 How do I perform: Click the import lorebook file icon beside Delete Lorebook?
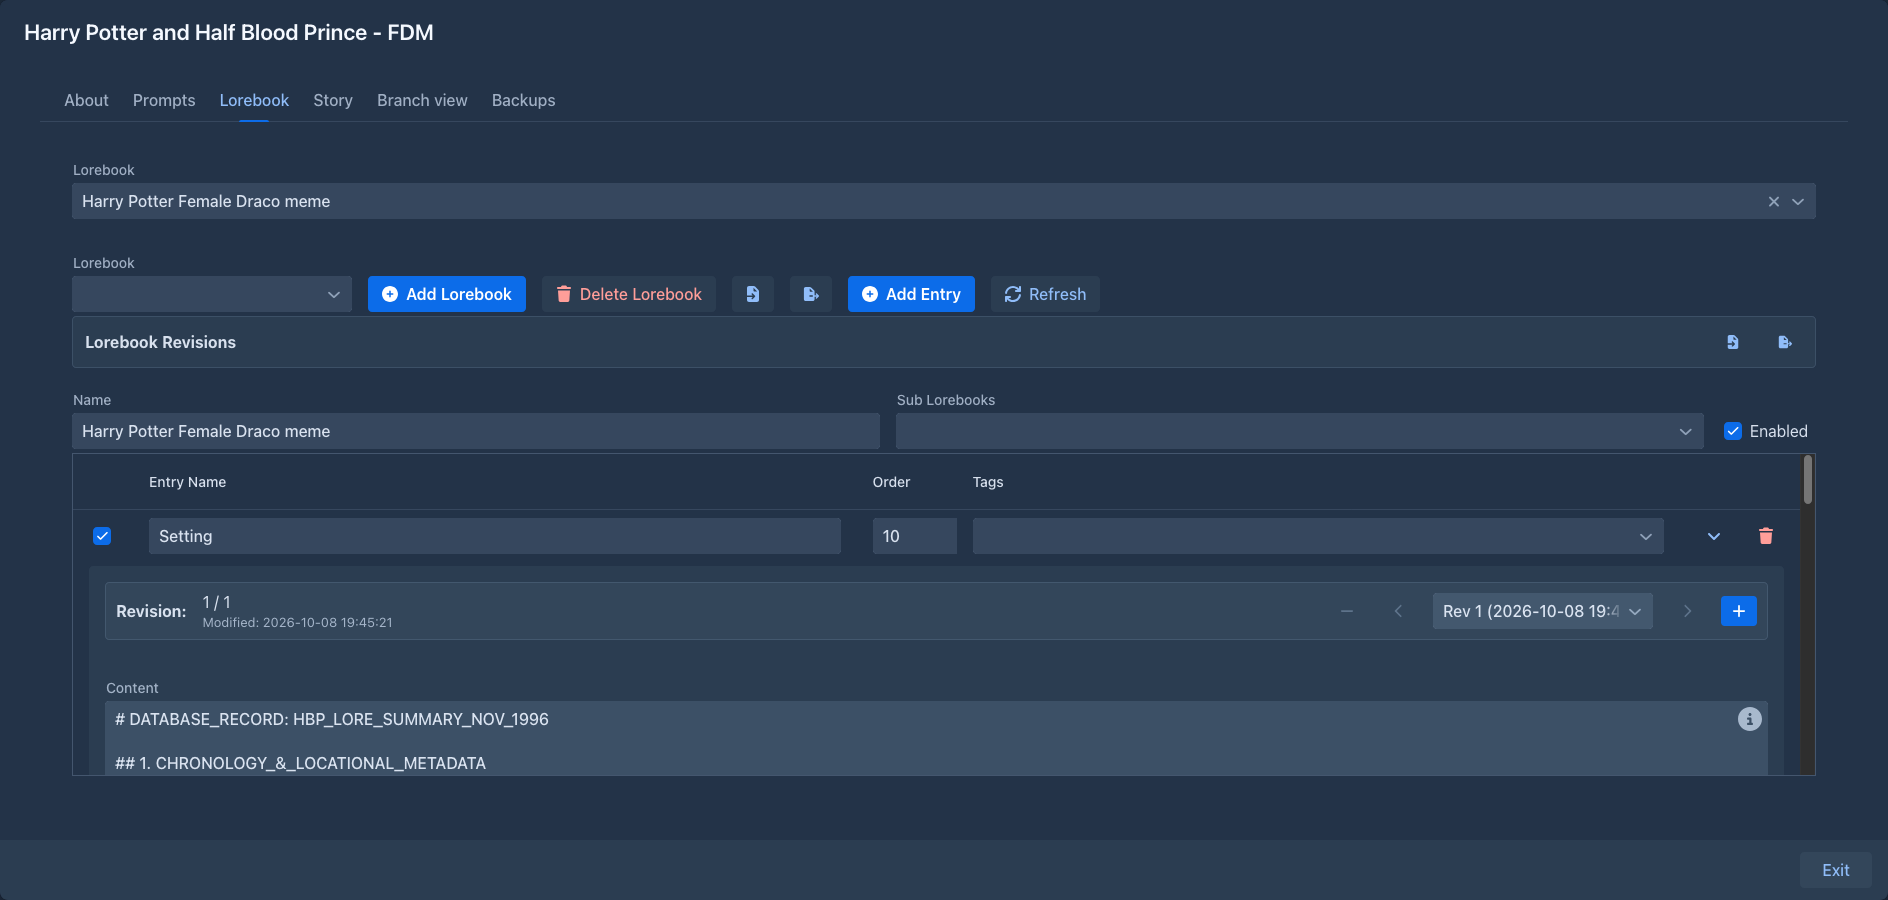(x=753, y=294)
